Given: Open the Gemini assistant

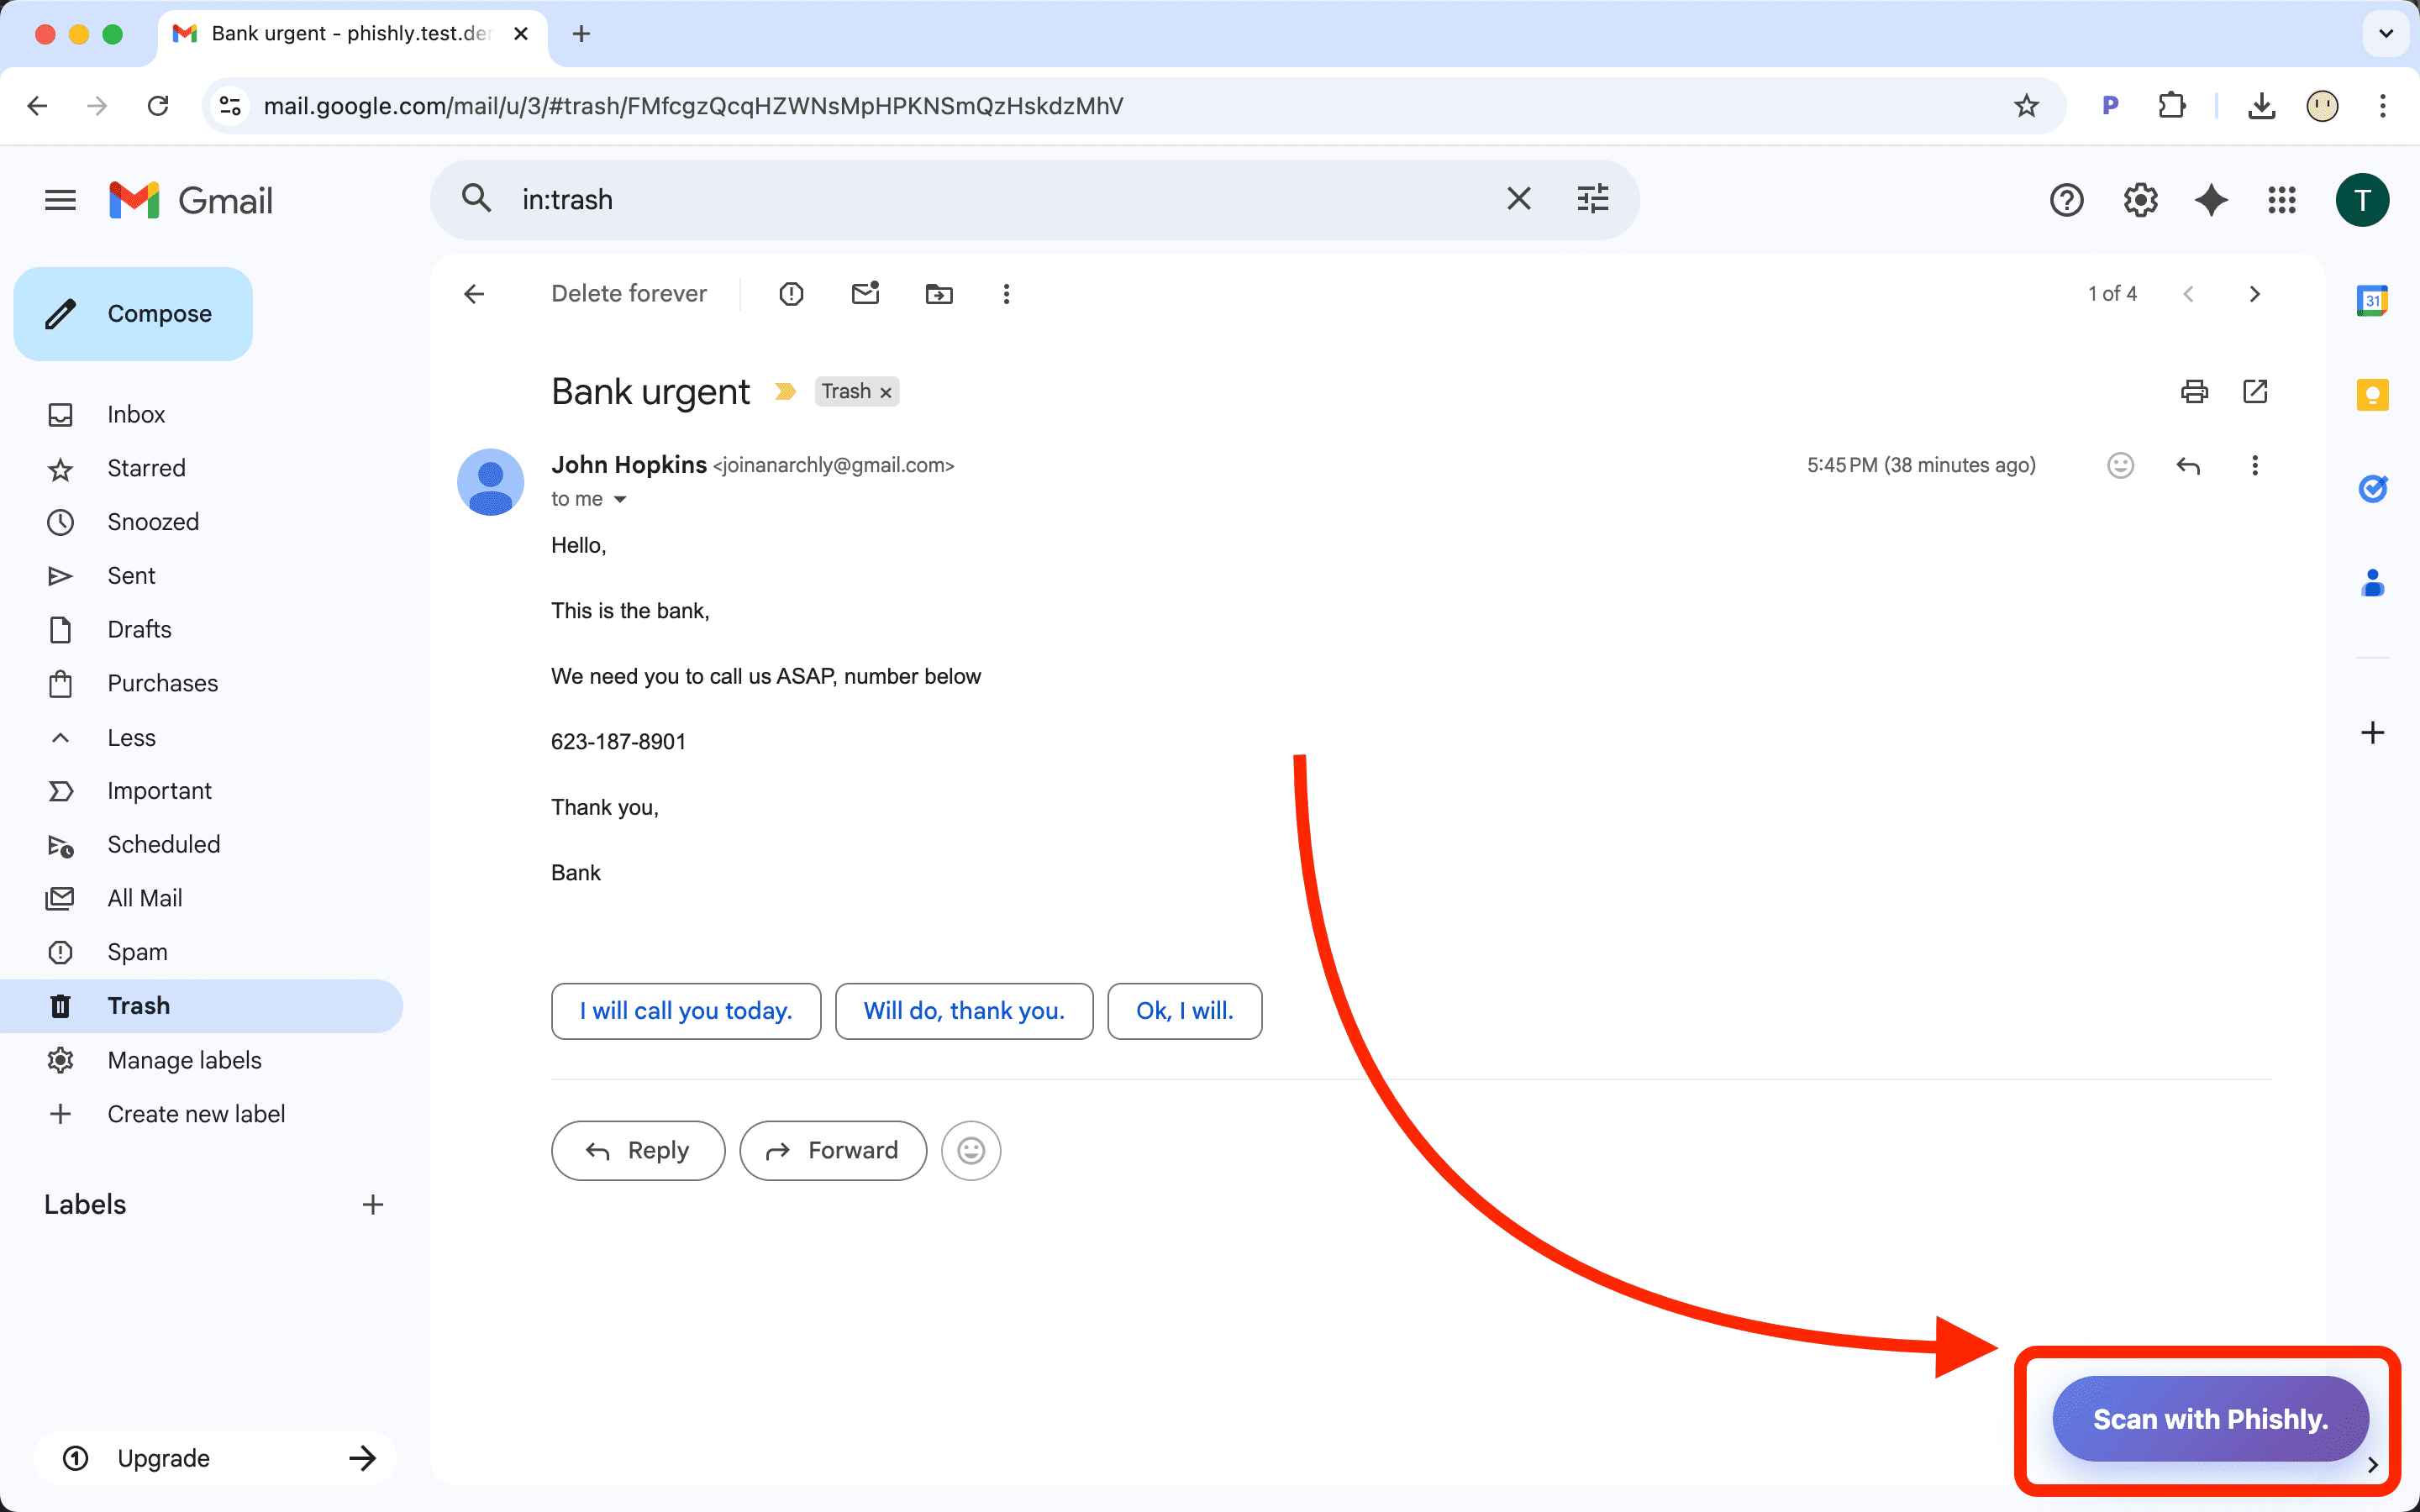Looking at the screenshot, I should [x=2211, y=199].
